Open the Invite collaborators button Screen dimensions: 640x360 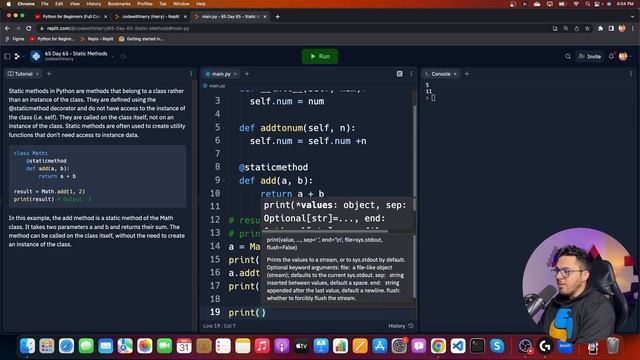click(590, 56)
